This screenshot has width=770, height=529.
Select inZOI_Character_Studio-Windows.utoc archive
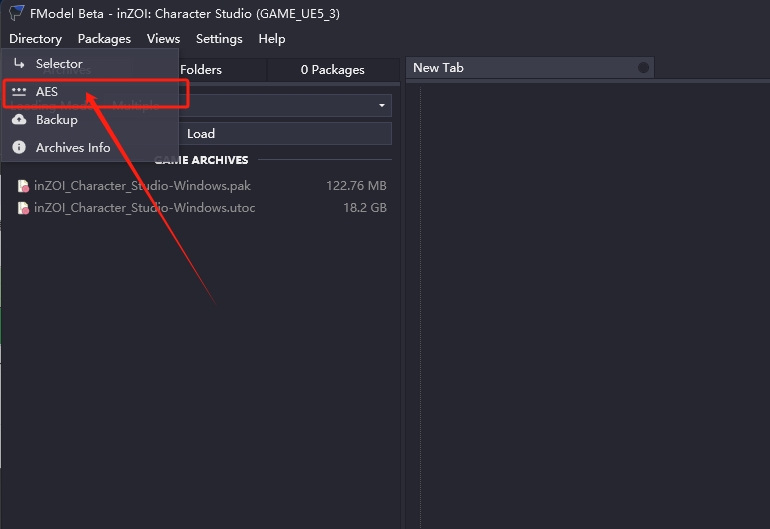[x=201, y=208]
